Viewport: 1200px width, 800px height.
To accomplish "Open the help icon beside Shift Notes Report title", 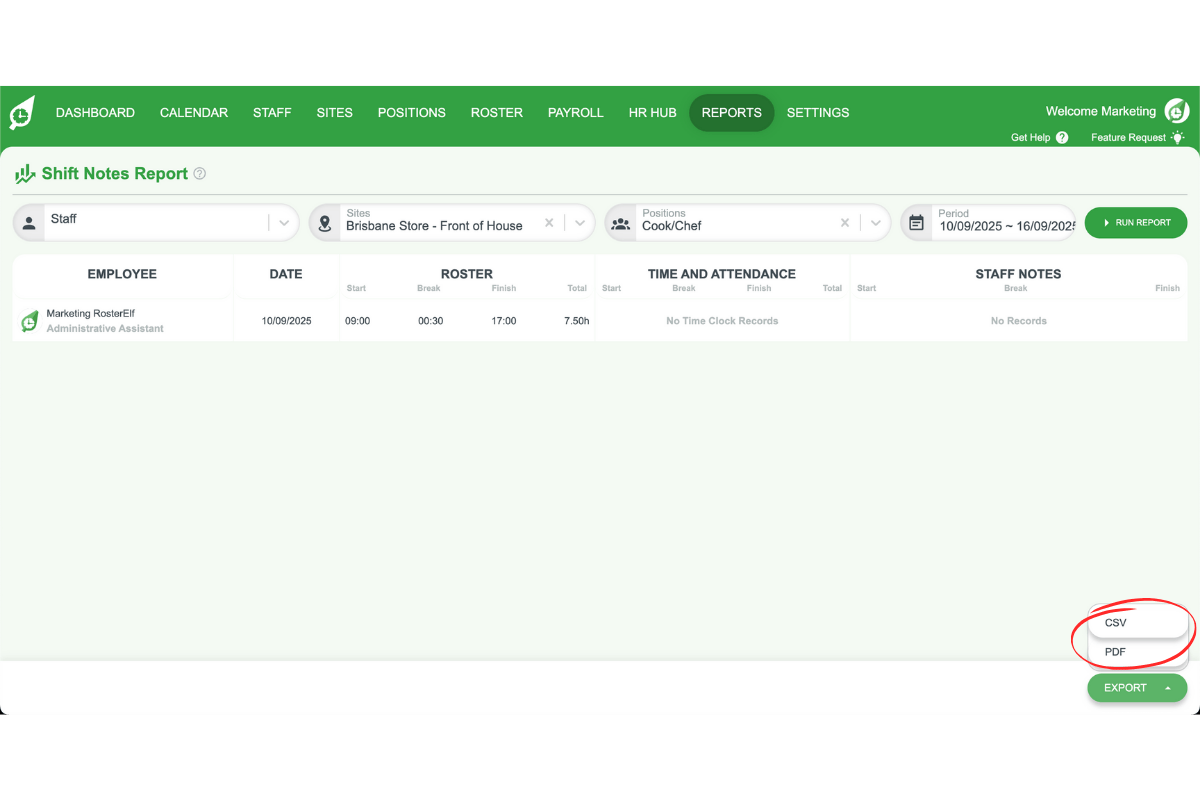I will [199, 173].
